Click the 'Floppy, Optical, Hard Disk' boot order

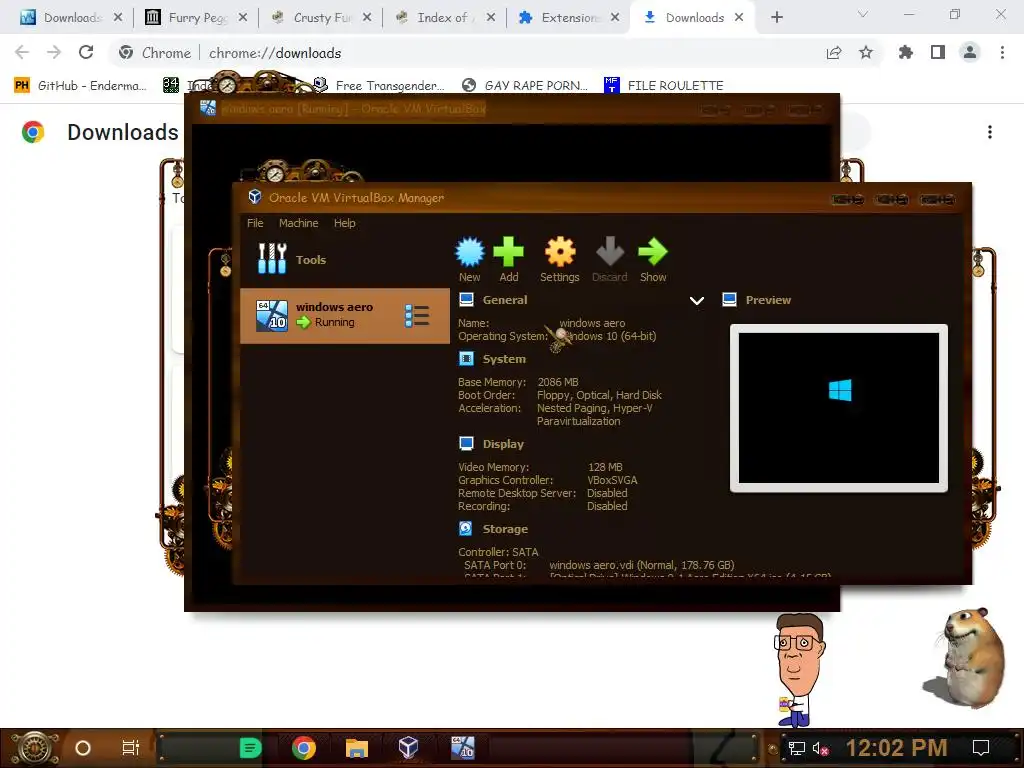coord(599,395)
